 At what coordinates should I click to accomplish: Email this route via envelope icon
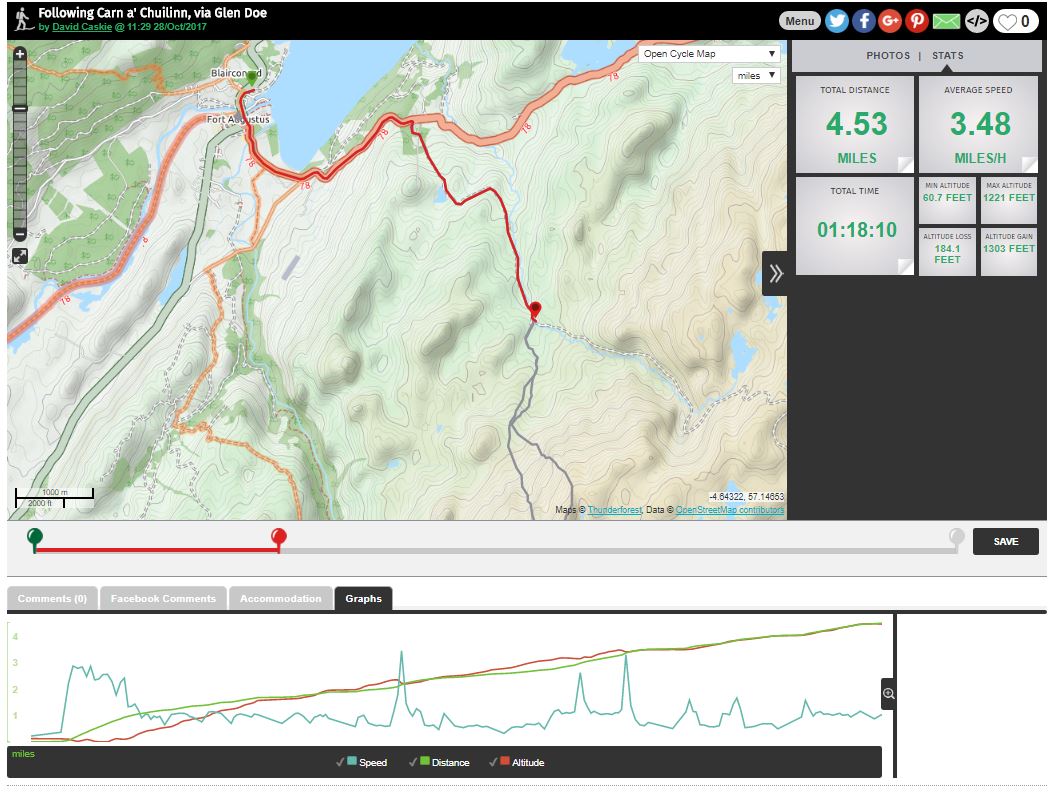coord(946,21)
